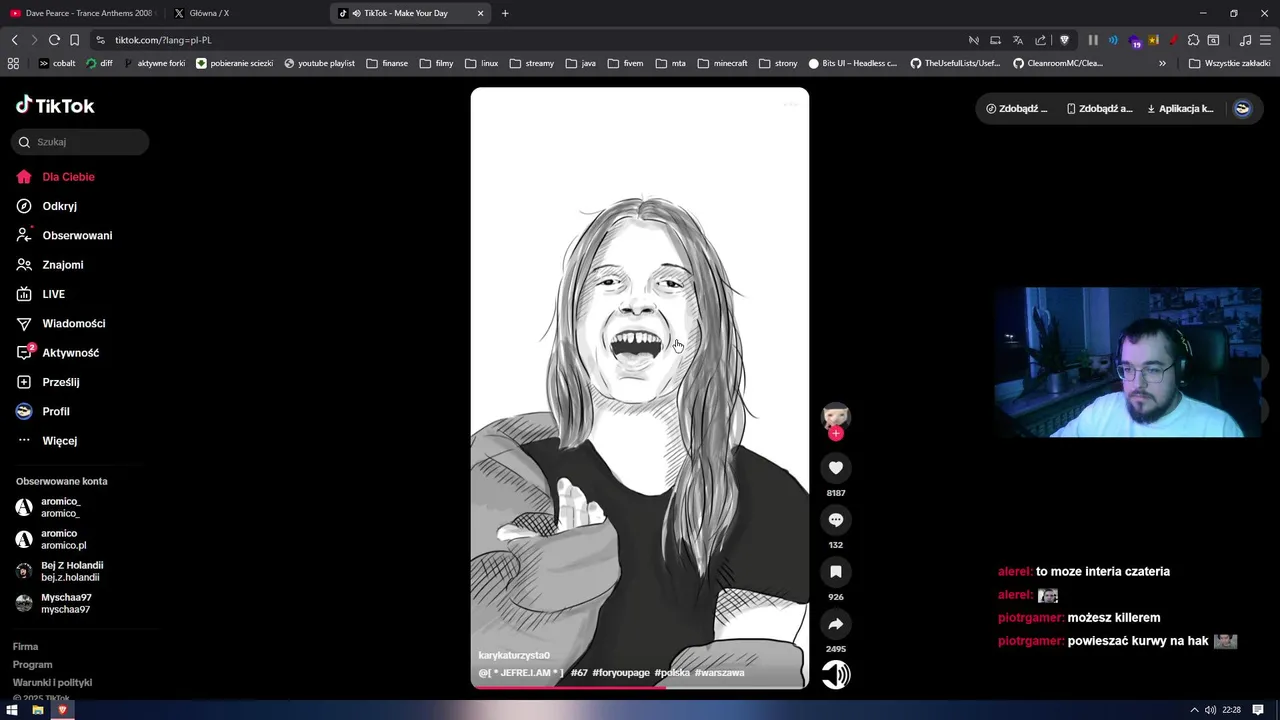The width and height of the screenshot is (1280, 720).
Task: Open the profile avatar in TikTok header
Action: point(1242,109)
